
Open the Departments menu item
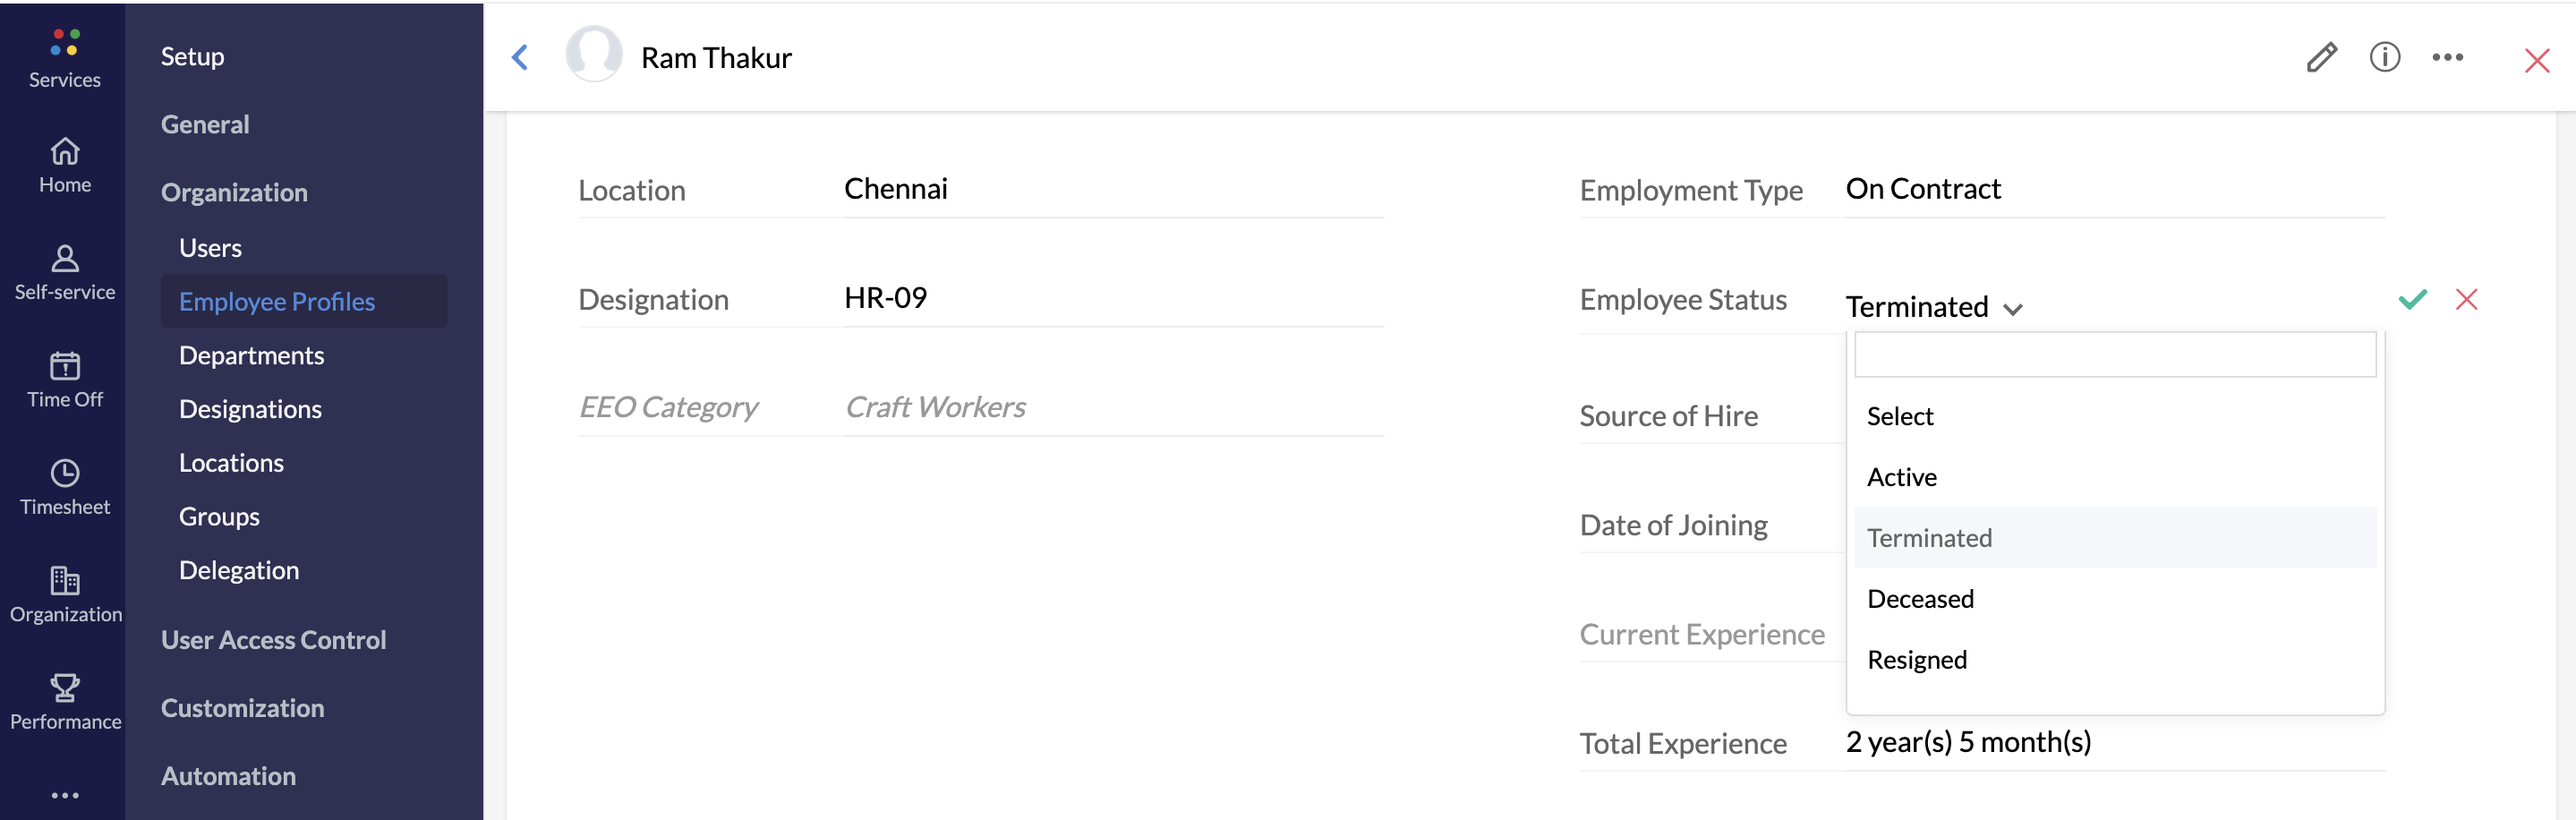pyautogui.click(x=251, y=355)
